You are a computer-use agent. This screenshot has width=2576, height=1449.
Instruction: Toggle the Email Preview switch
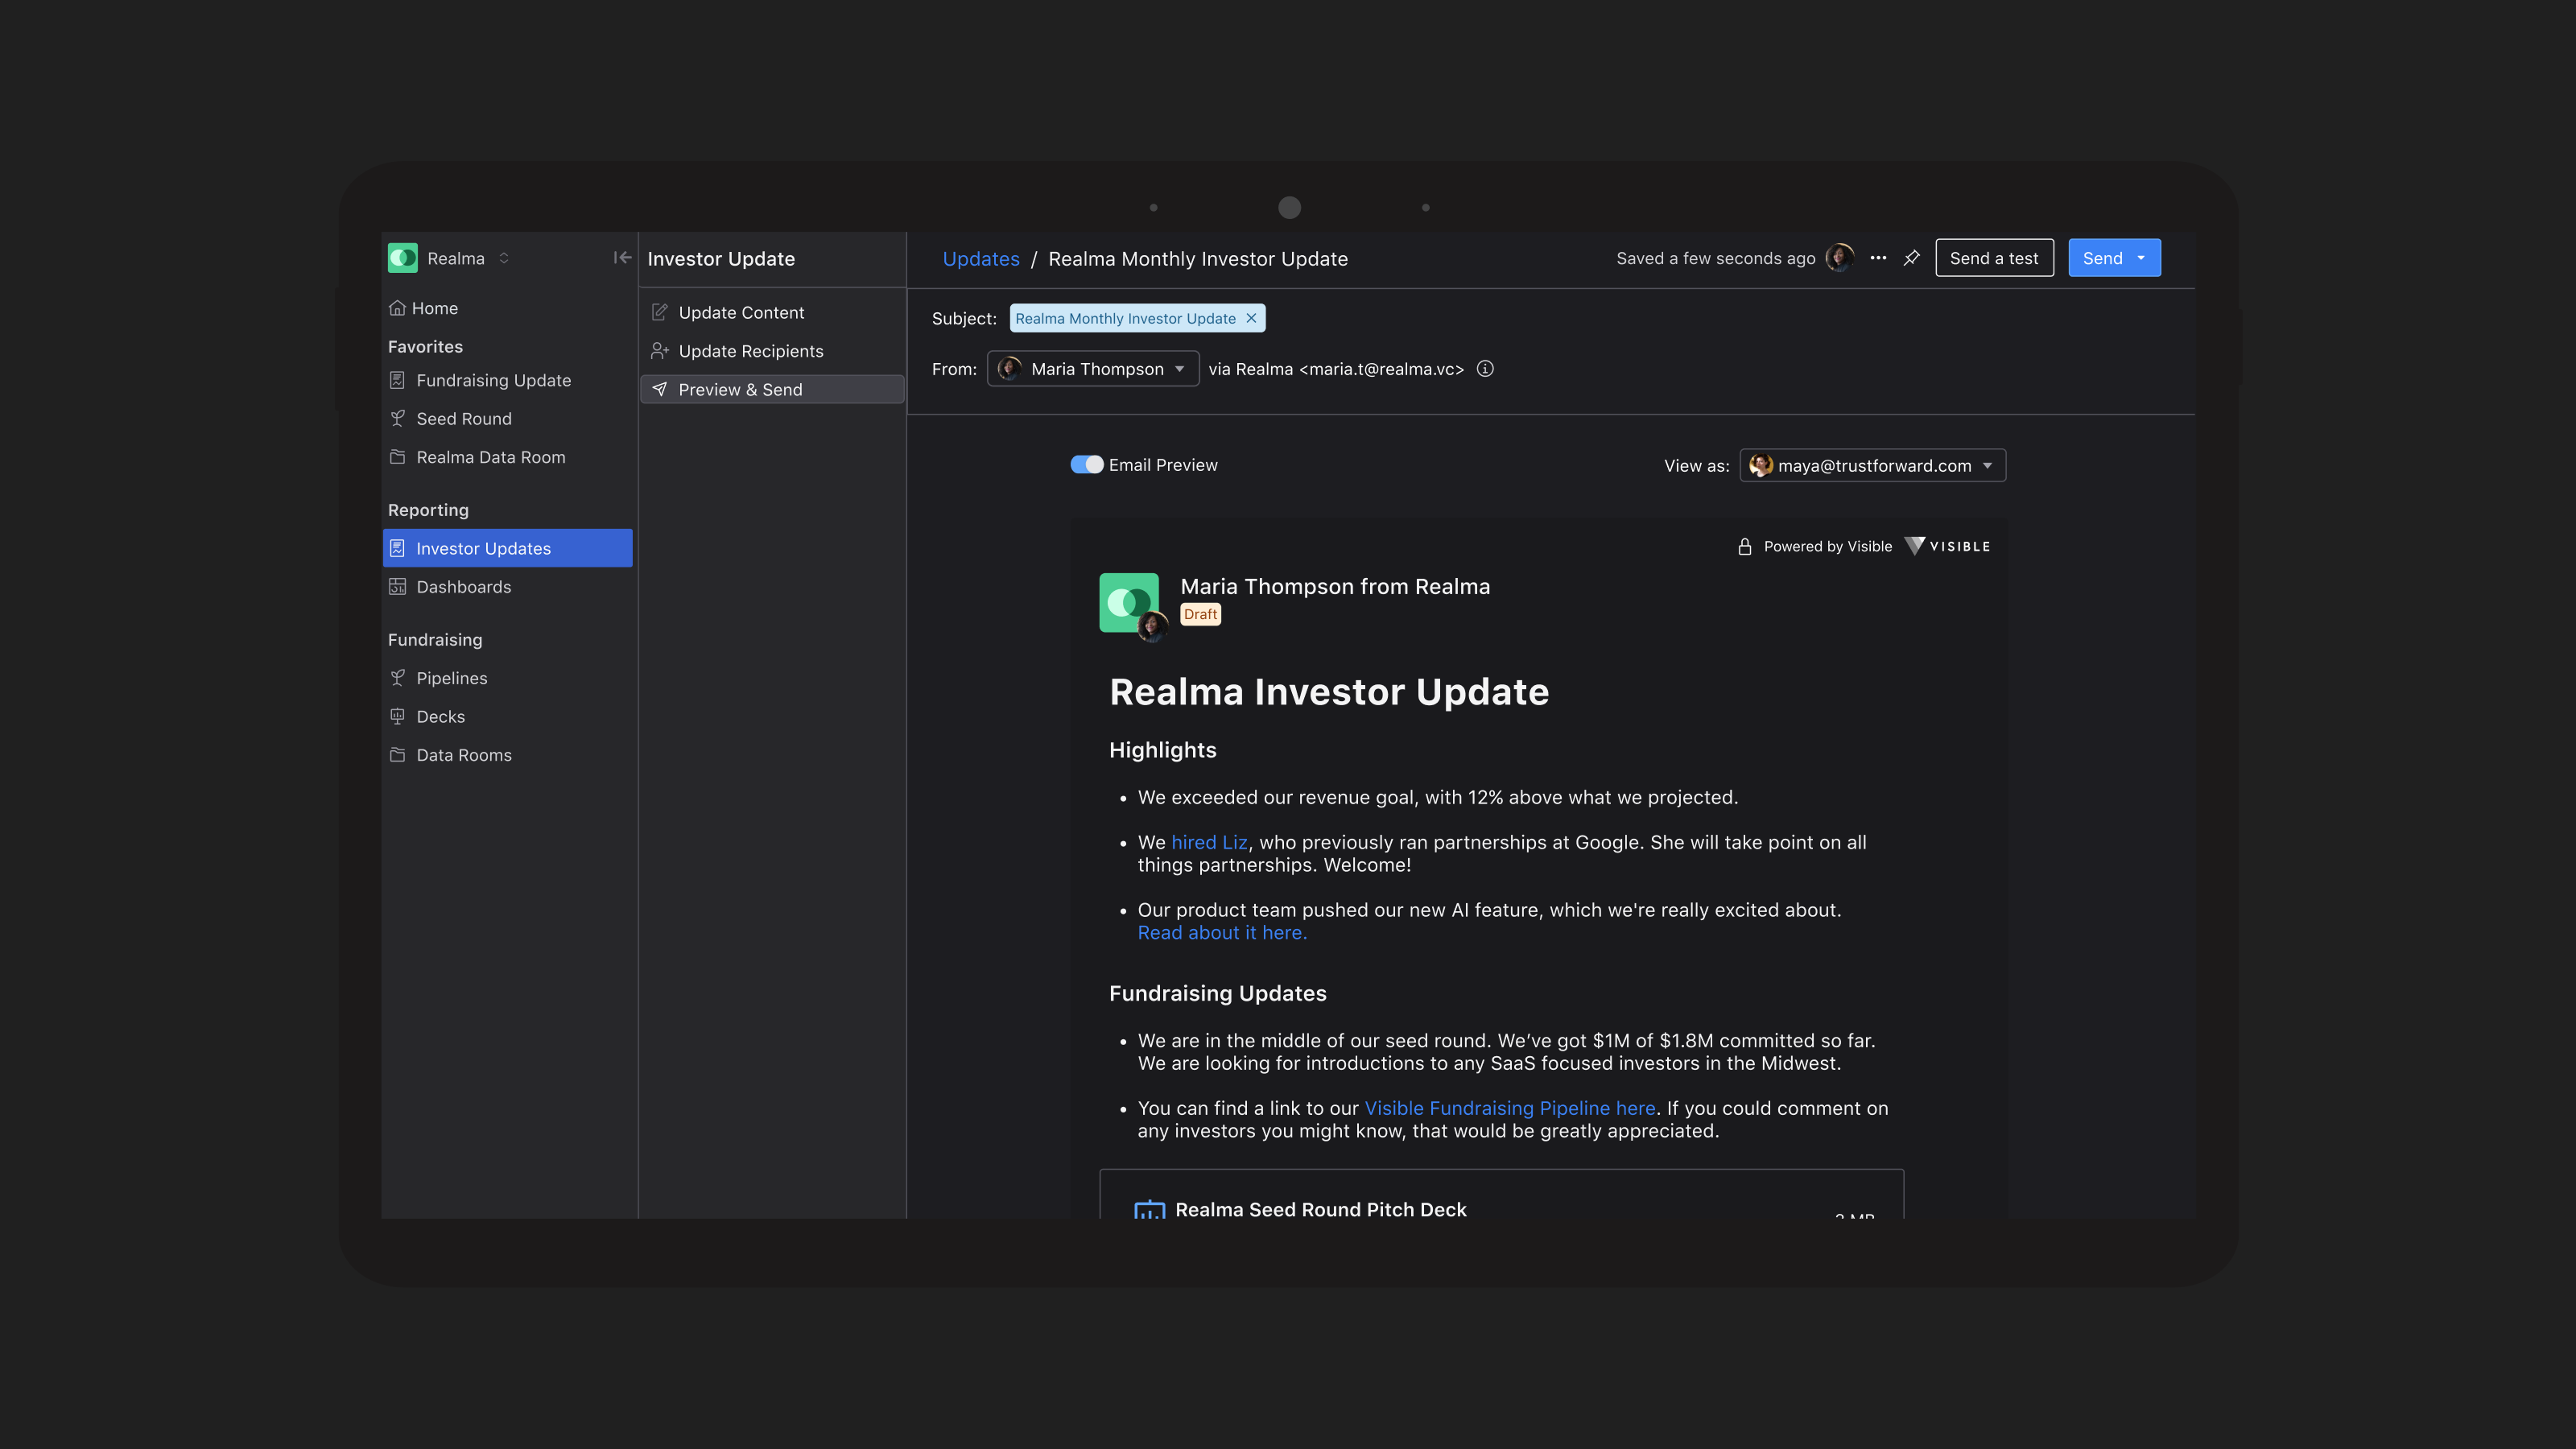tap(1086, 465)
